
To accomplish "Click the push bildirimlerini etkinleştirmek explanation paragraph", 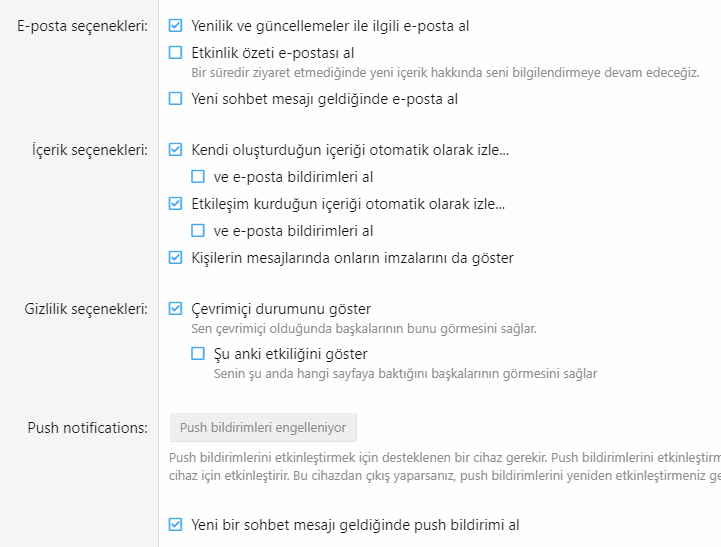I will (440, 465).
